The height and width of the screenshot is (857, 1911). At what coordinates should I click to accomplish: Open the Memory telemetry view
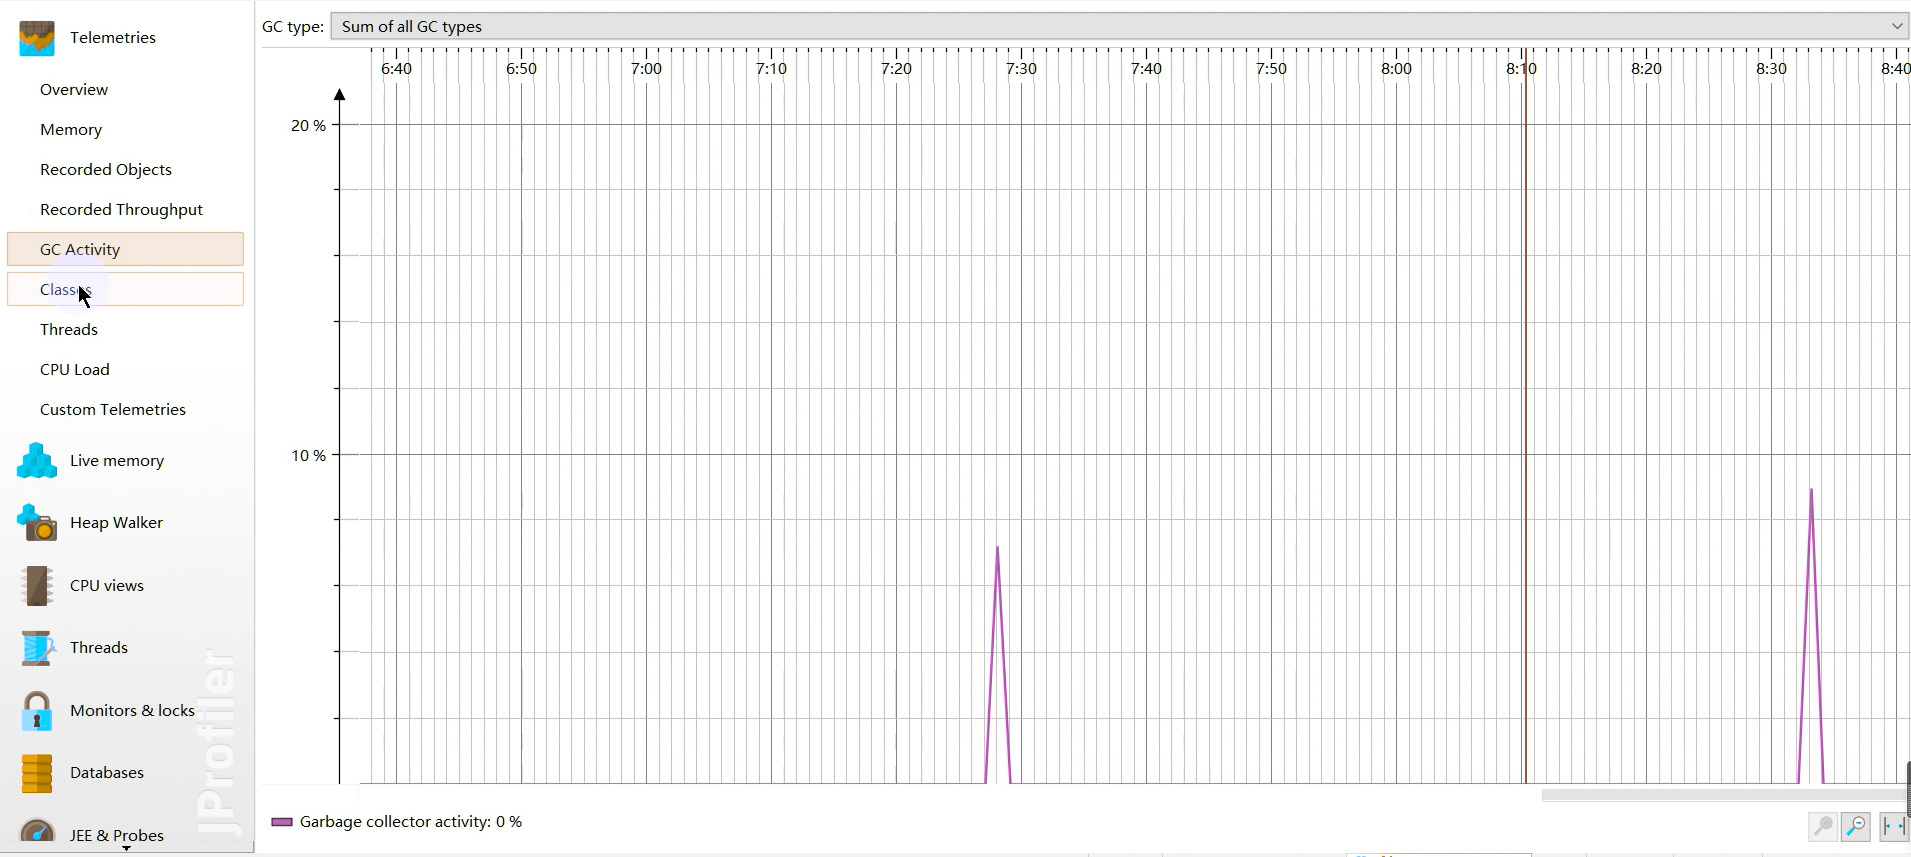click(x=71, y=130)
